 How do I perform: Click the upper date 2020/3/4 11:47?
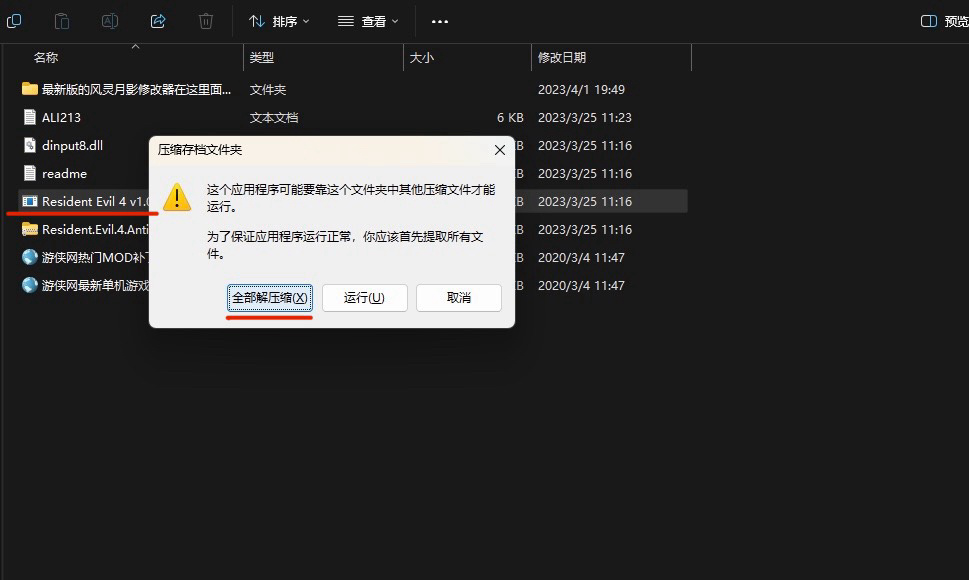pos(581,258)
